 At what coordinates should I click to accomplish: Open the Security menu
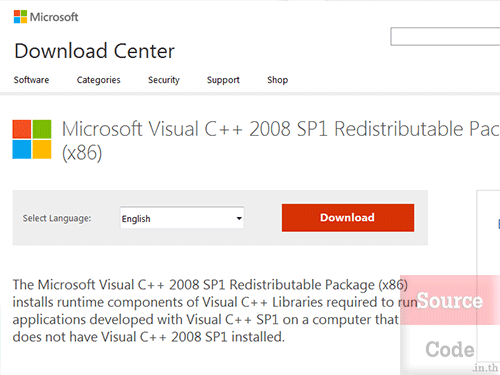pyautogui.click(x=164, y=80)
